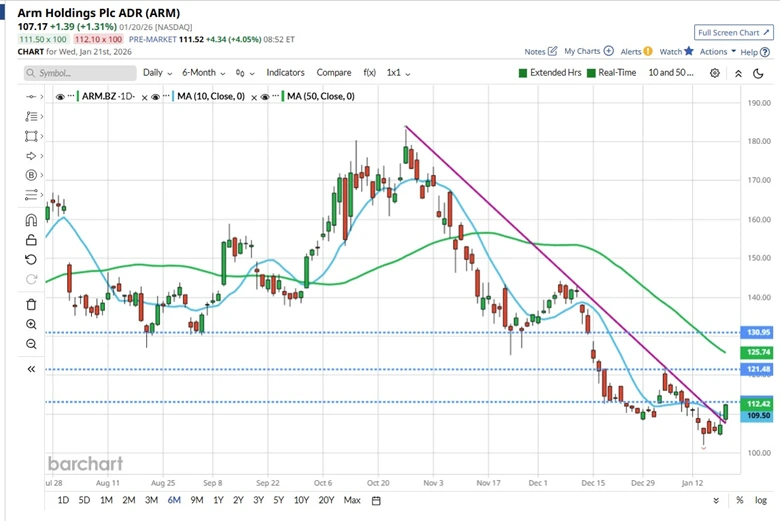Viewport: 780px width, 521px height.
Task: Toggle visibility of ARM.BZ series
Action: [60, 97]
